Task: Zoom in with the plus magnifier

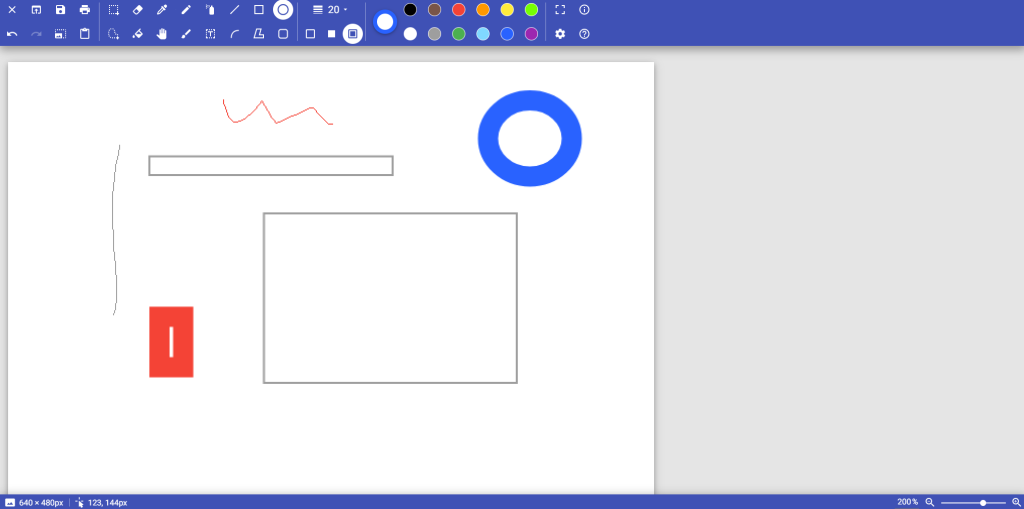Action: [1016, 502]
